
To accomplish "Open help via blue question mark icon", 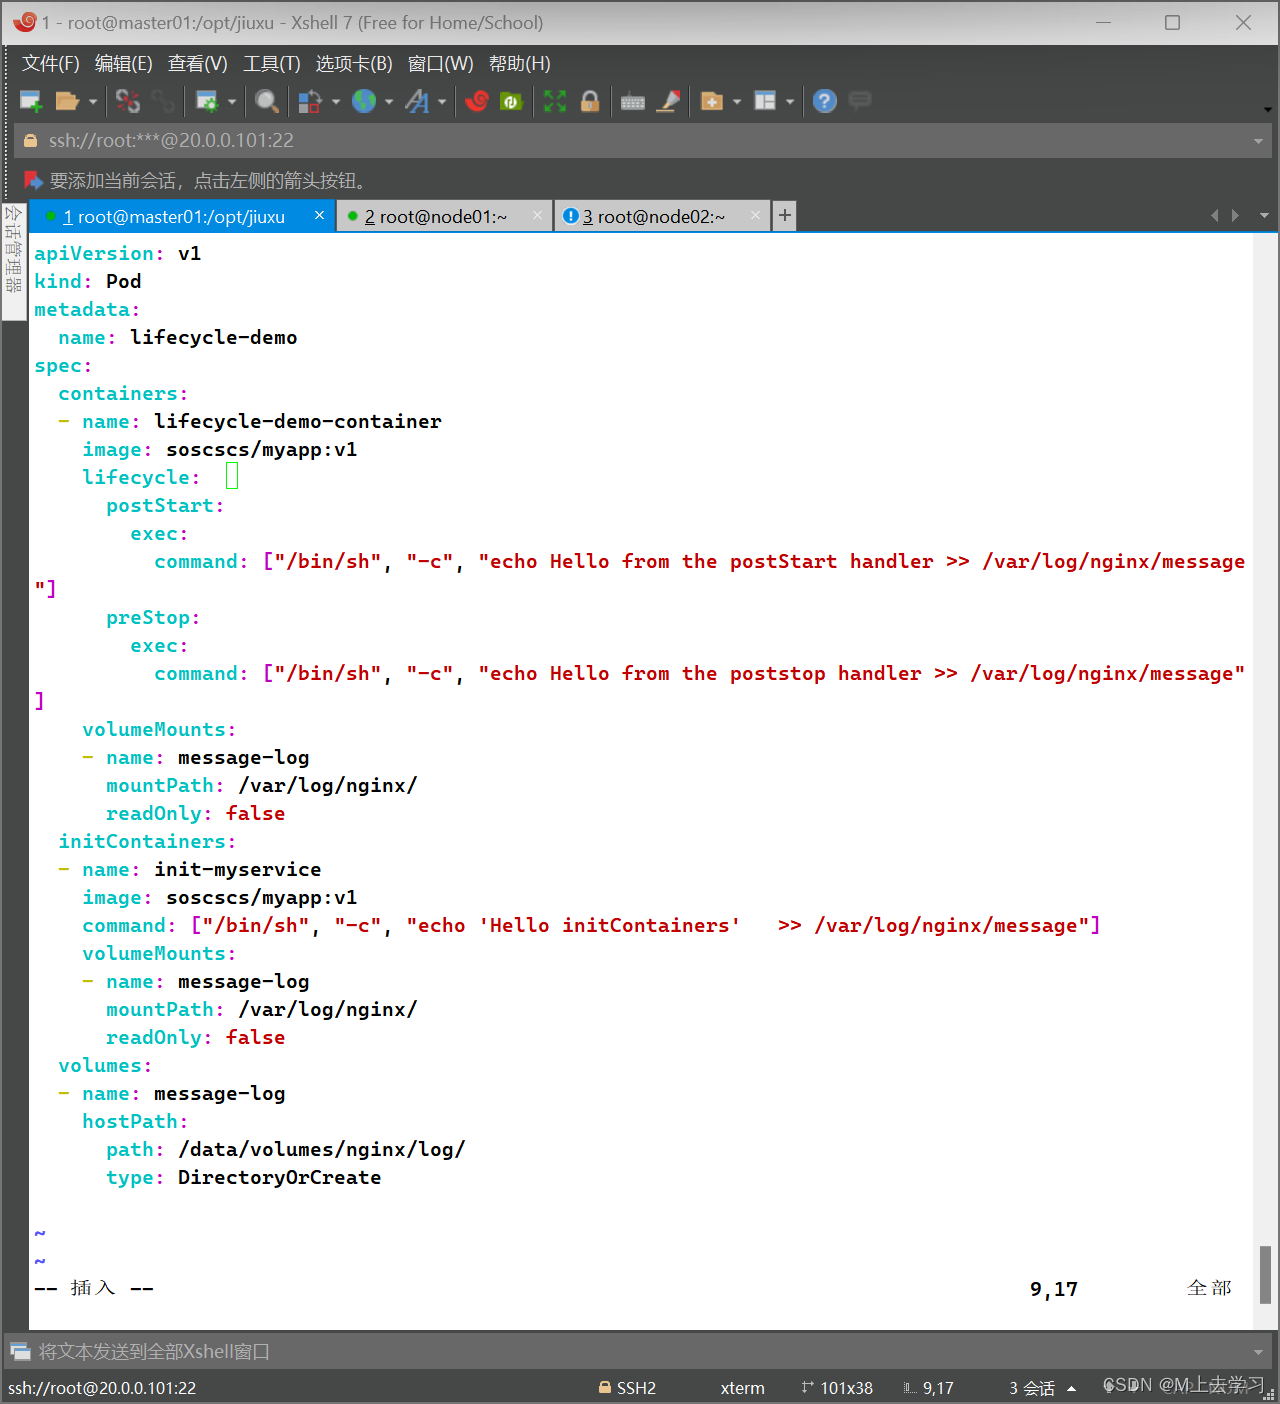I will click(x=825, y=101).
